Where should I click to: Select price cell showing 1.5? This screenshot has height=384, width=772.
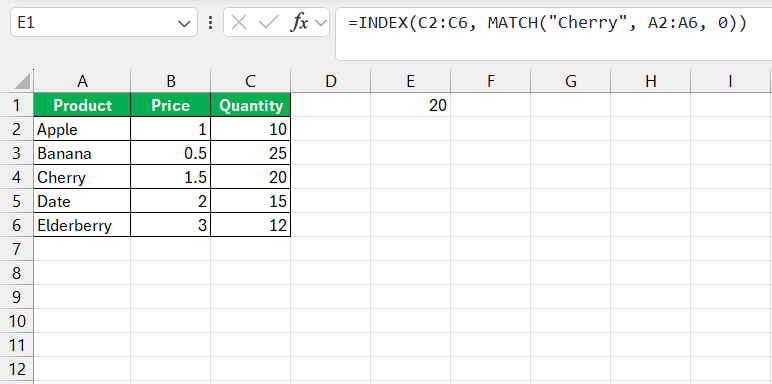170,177
